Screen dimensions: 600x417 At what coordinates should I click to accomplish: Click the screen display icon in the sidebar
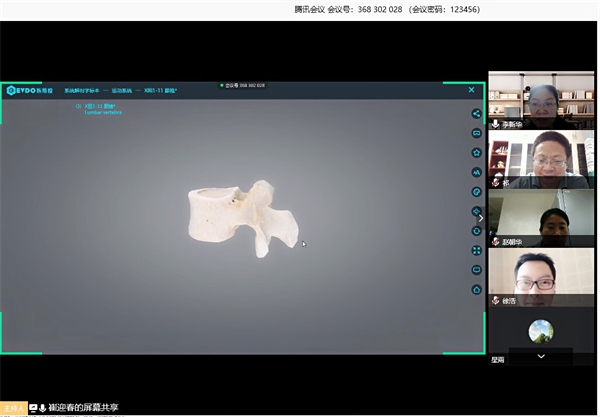coord(477,270)
